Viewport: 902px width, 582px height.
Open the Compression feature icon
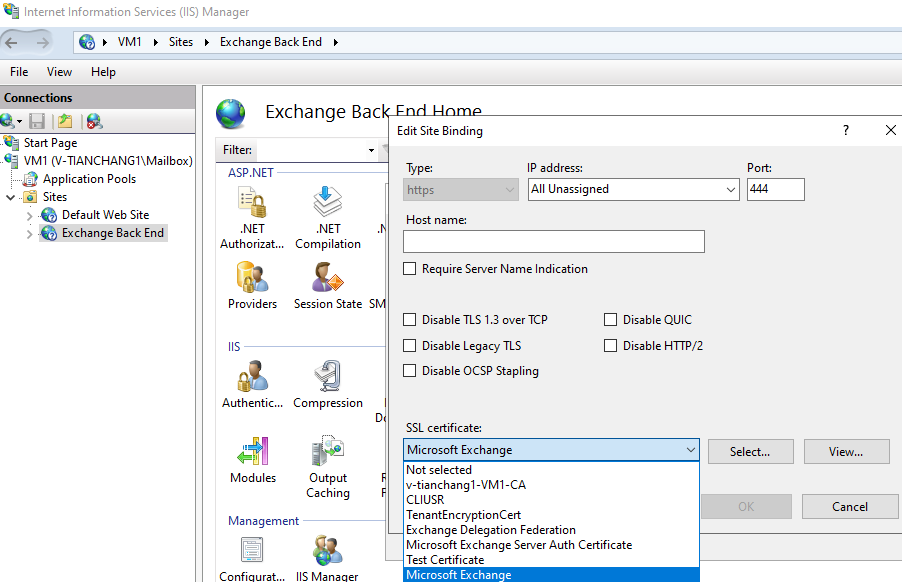click(x=327, y=376)
